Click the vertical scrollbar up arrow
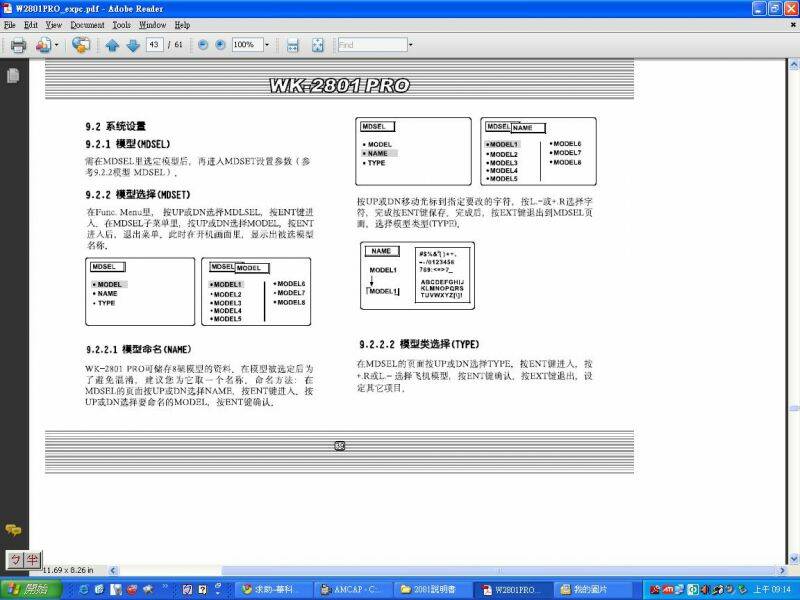The width and height of the screenshot is (800, 600). pos(794,65)
